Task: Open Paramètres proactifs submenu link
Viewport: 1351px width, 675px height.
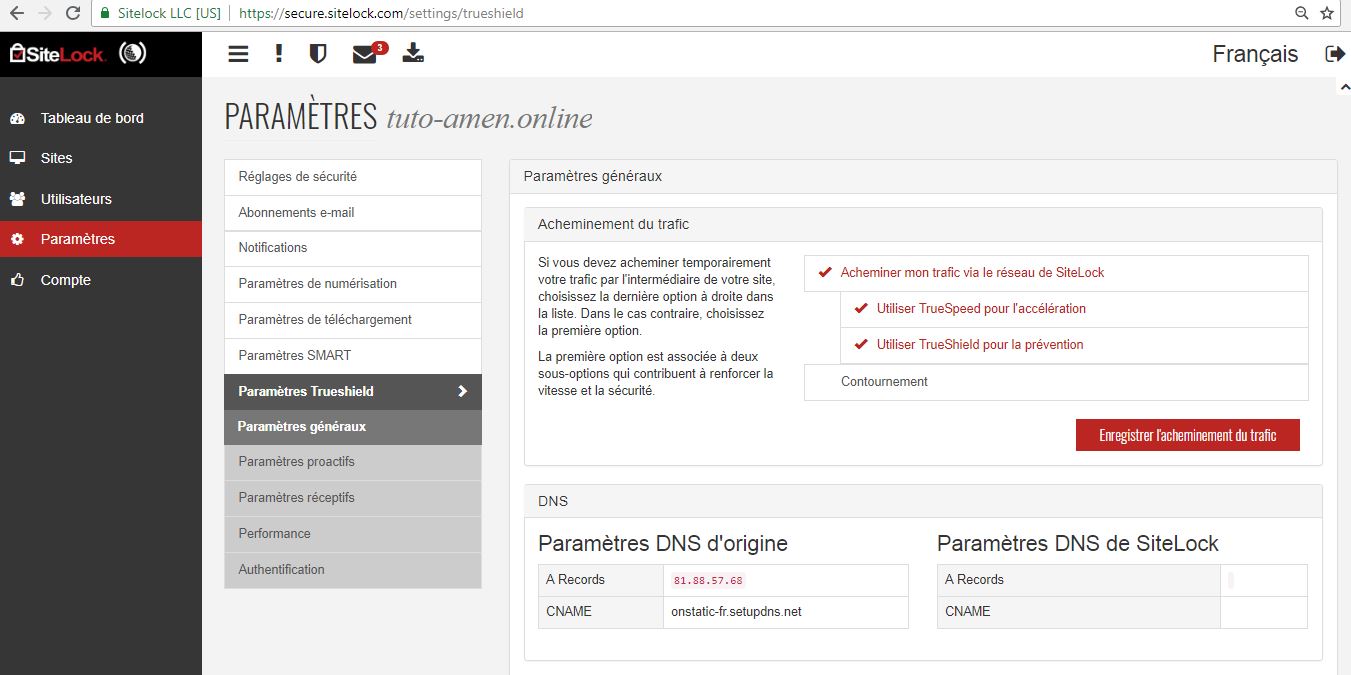Action: pos(297,462)
